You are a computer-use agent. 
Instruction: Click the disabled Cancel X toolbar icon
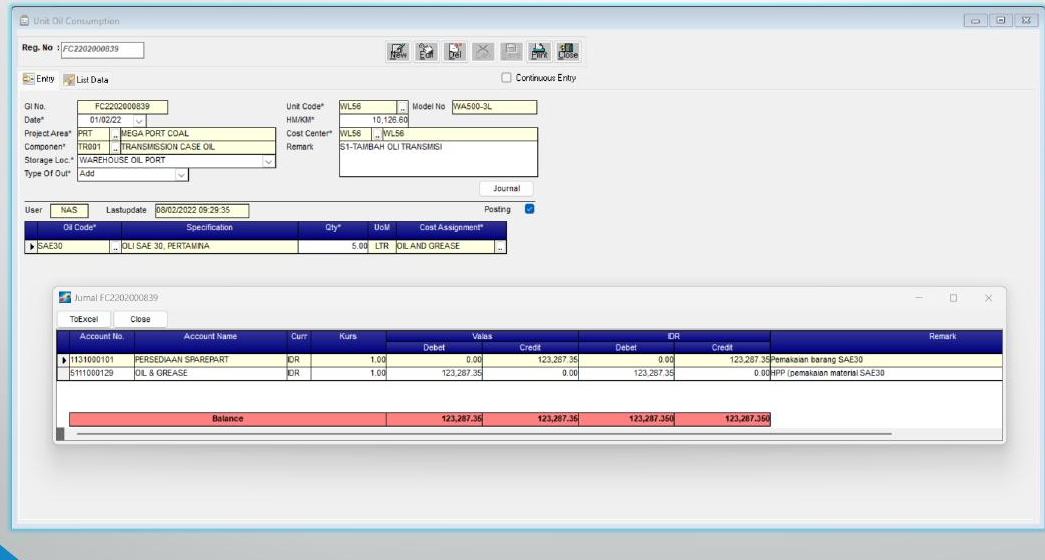pyautogui.click(x=483, y=51)
